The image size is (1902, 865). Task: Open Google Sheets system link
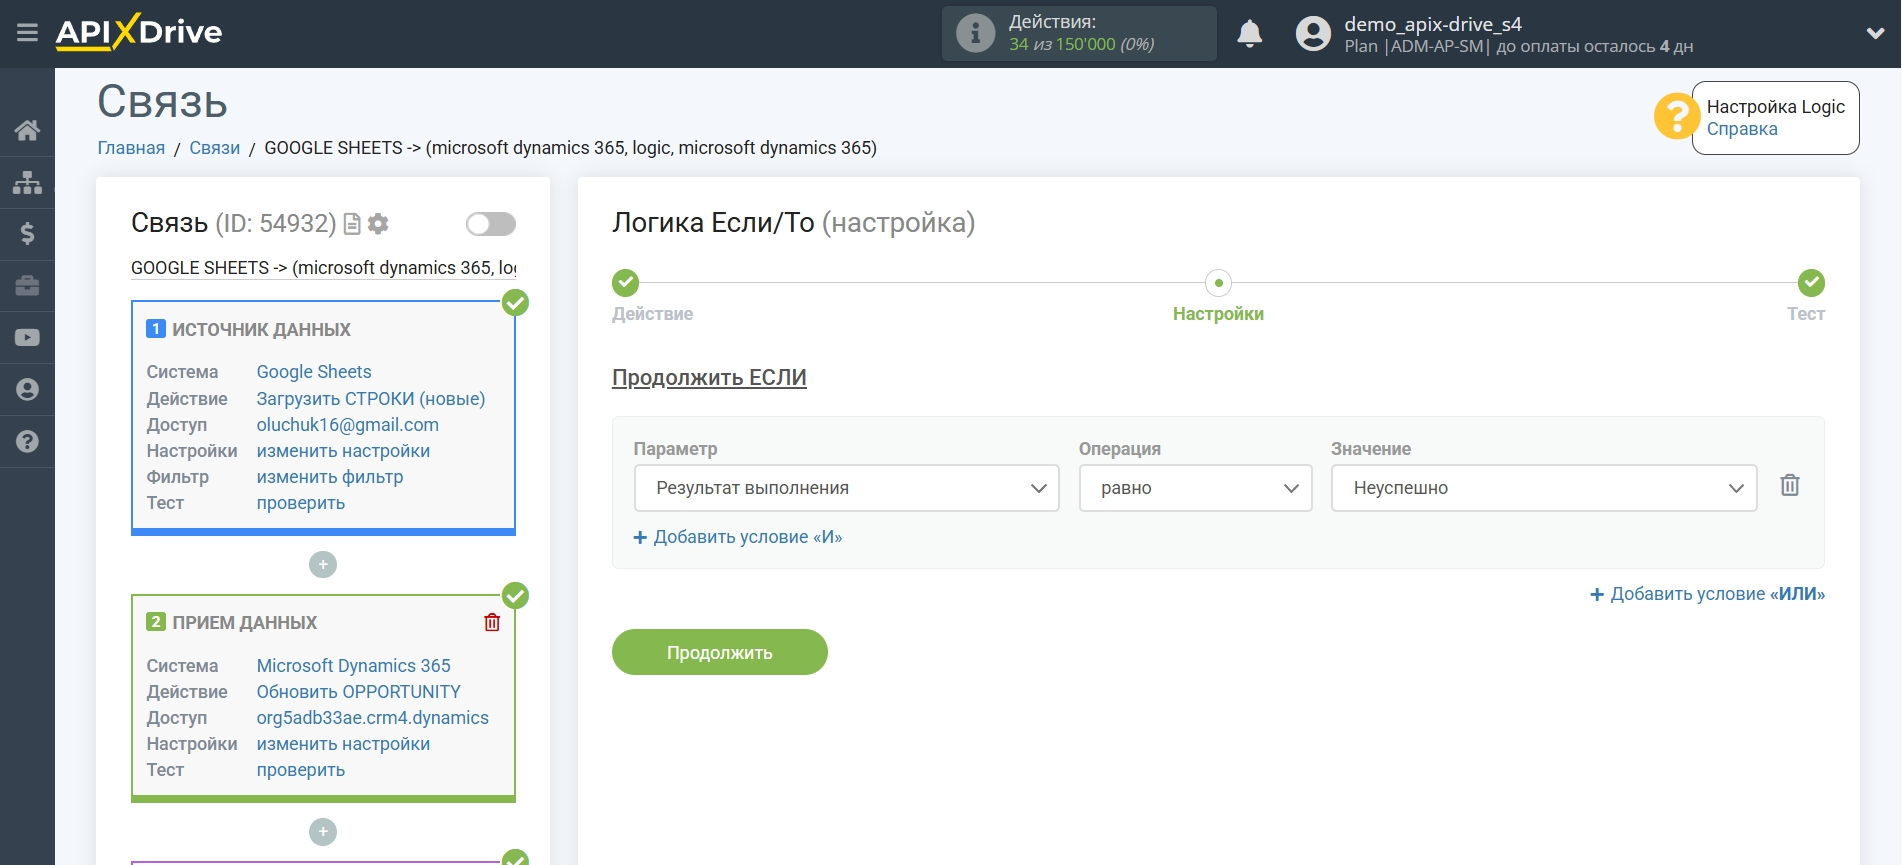pyautogui.click(x=314, y=372)
